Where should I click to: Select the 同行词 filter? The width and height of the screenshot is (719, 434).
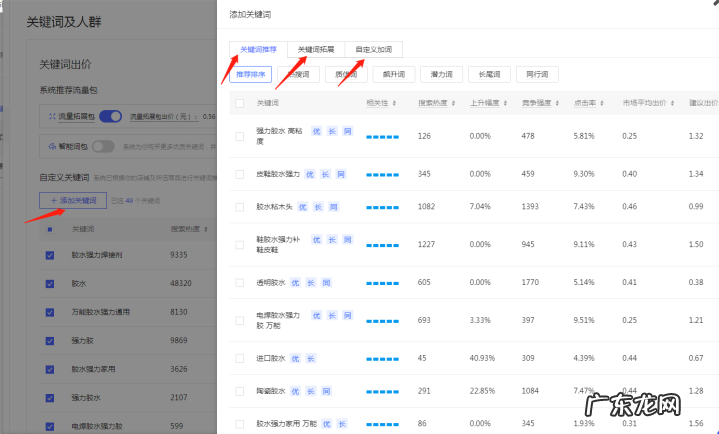point(537,74)
